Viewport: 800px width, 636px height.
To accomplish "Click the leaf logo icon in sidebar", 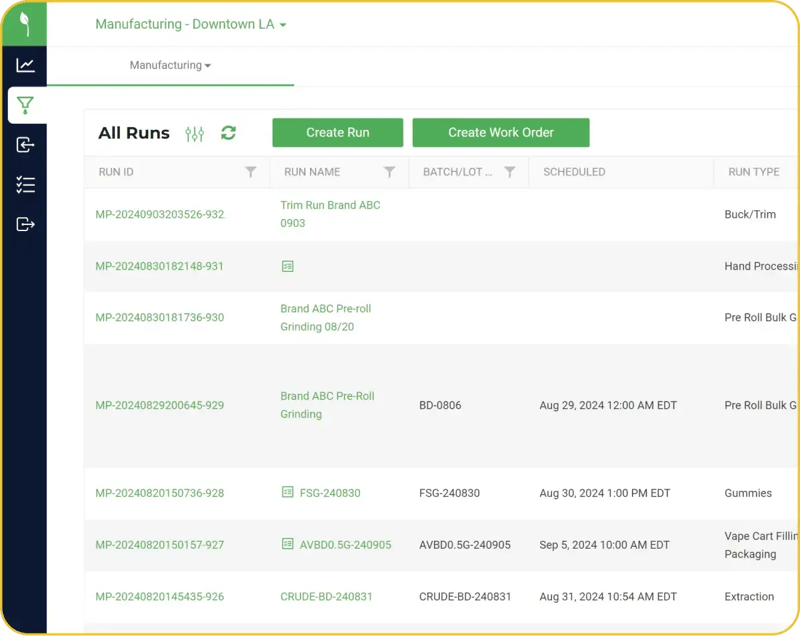I will click(x=24, y=23).
